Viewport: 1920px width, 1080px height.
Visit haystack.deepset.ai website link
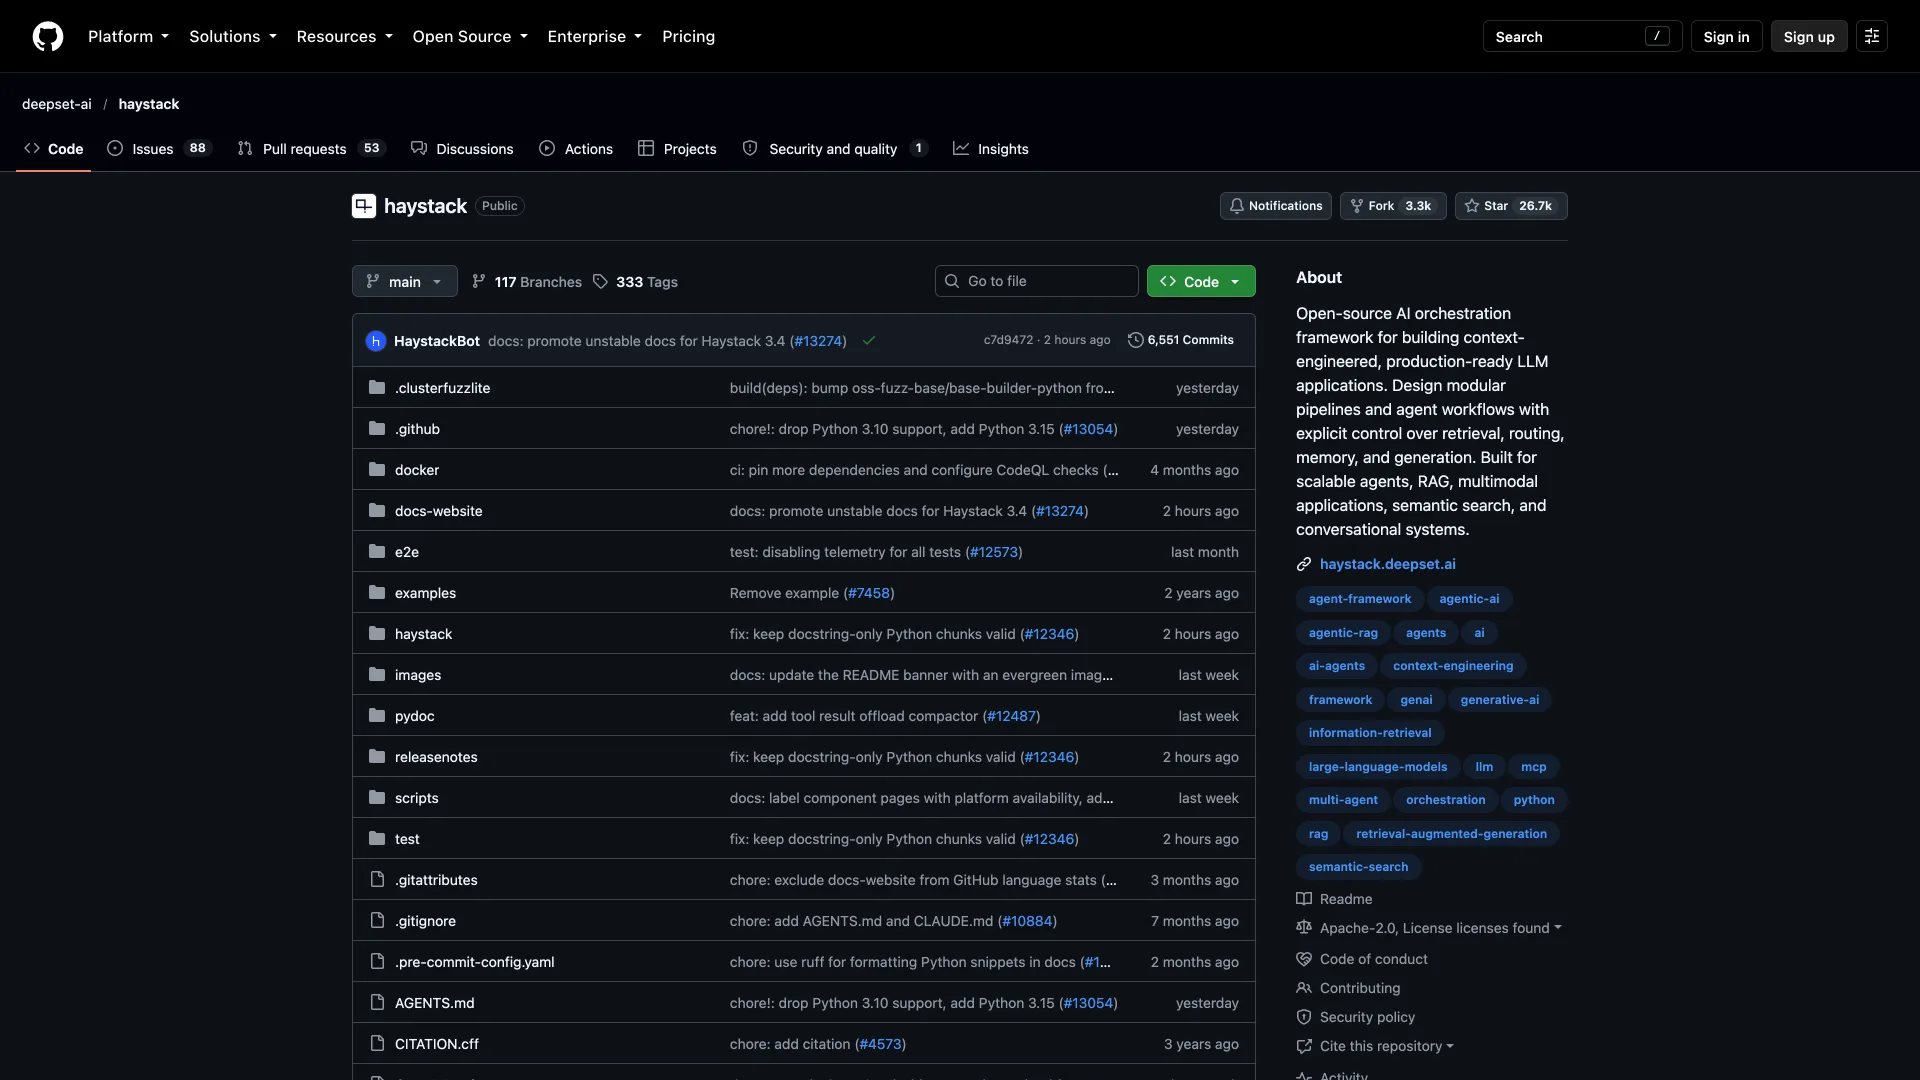[x=1387, y=564]
